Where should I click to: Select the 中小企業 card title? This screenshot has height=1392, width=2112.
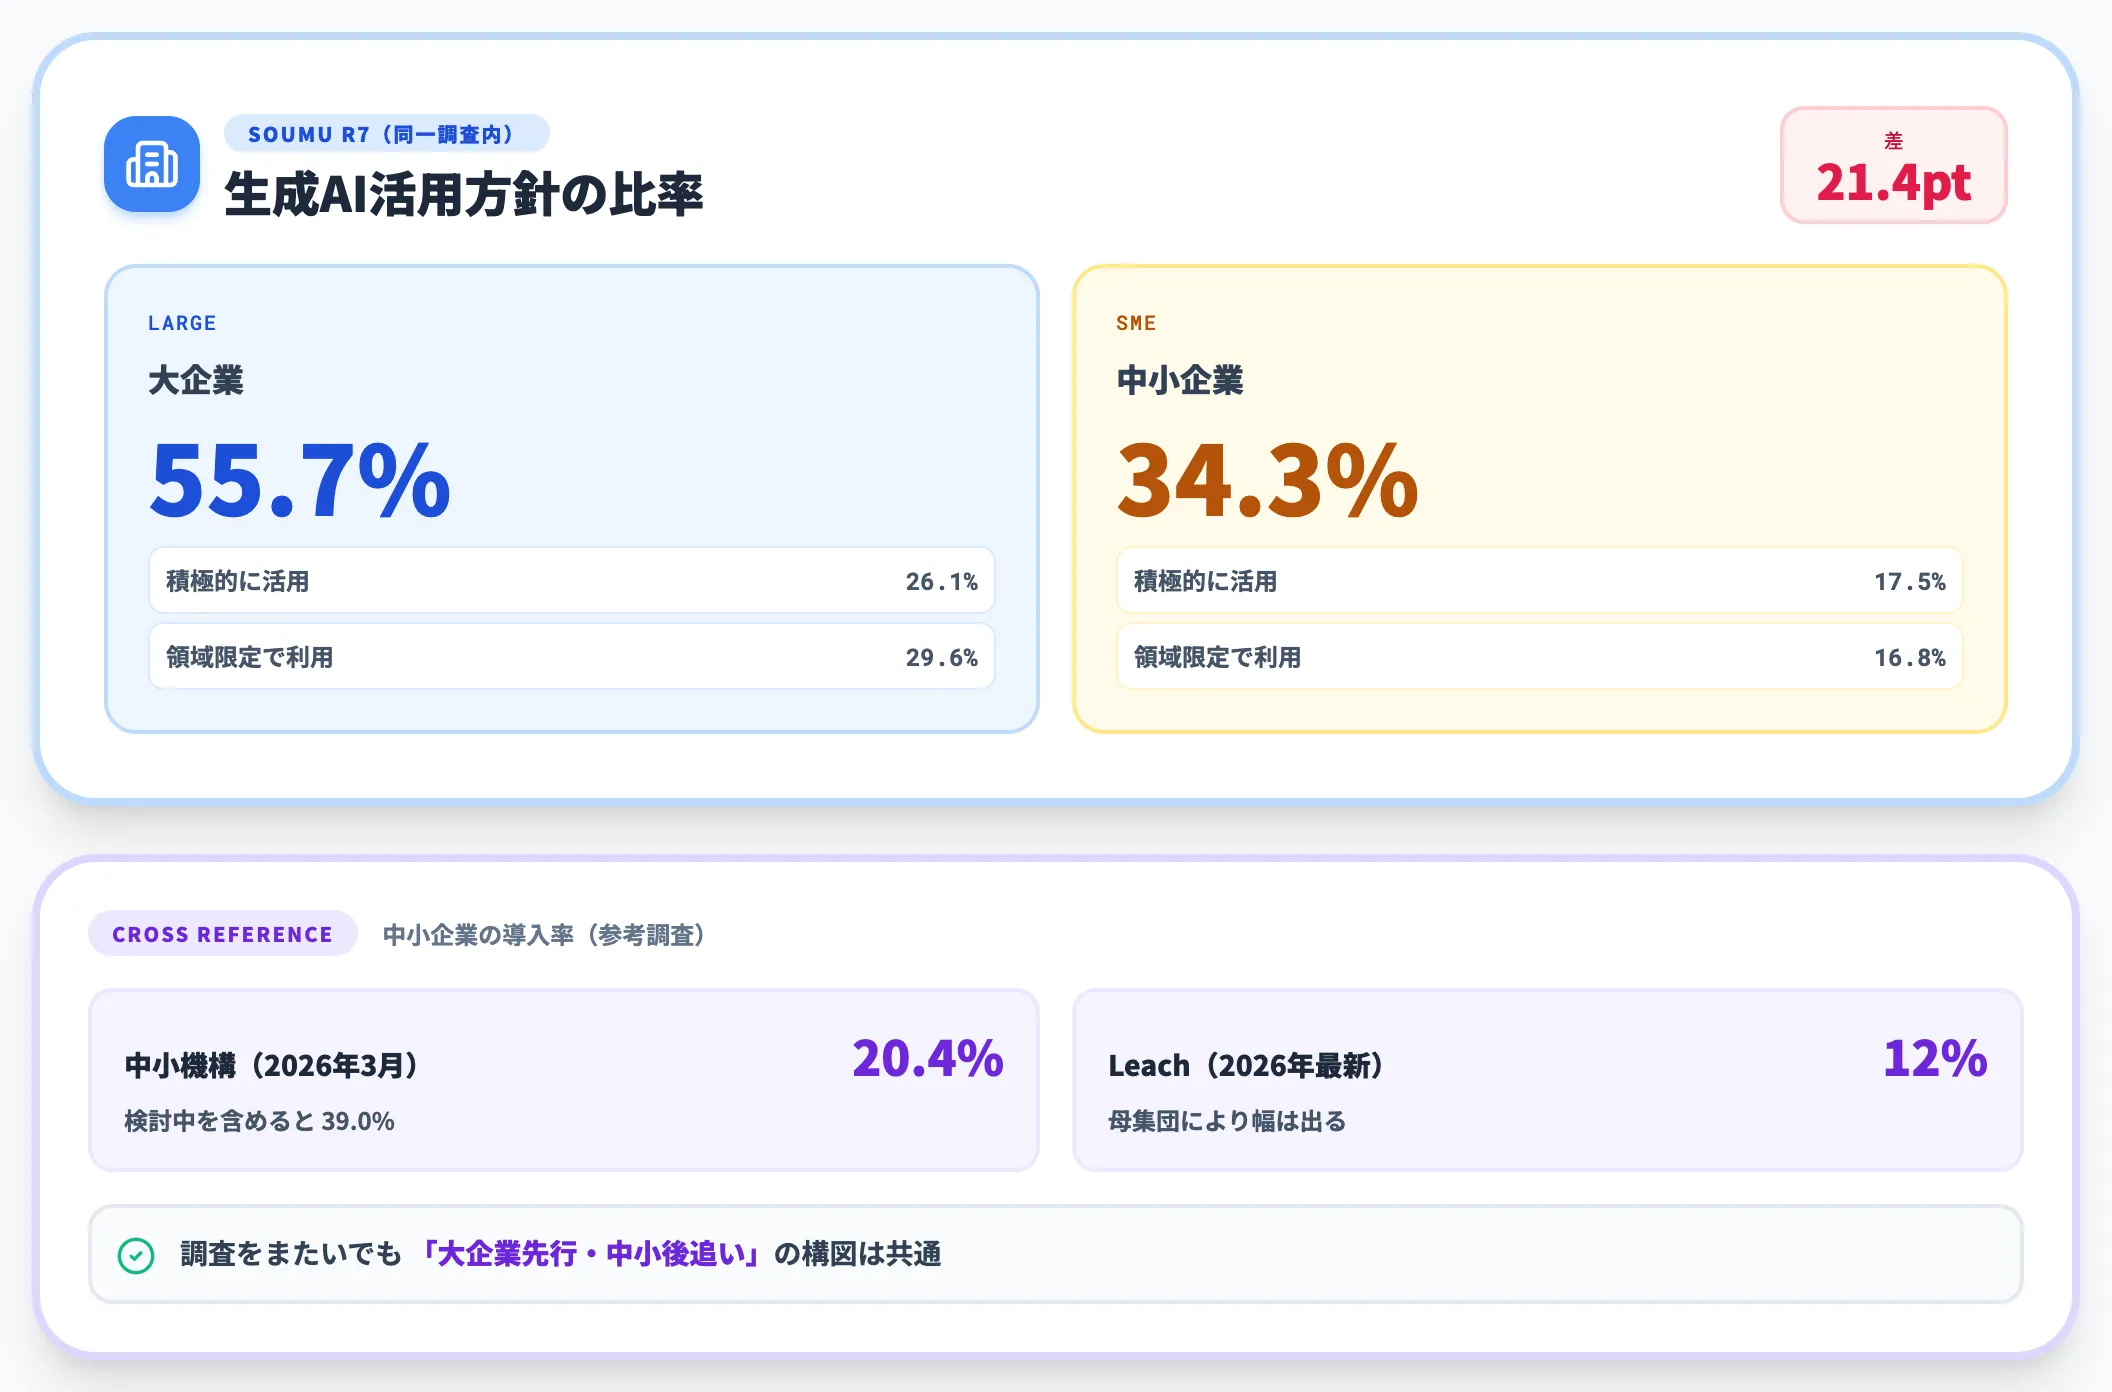point(1180,380)
